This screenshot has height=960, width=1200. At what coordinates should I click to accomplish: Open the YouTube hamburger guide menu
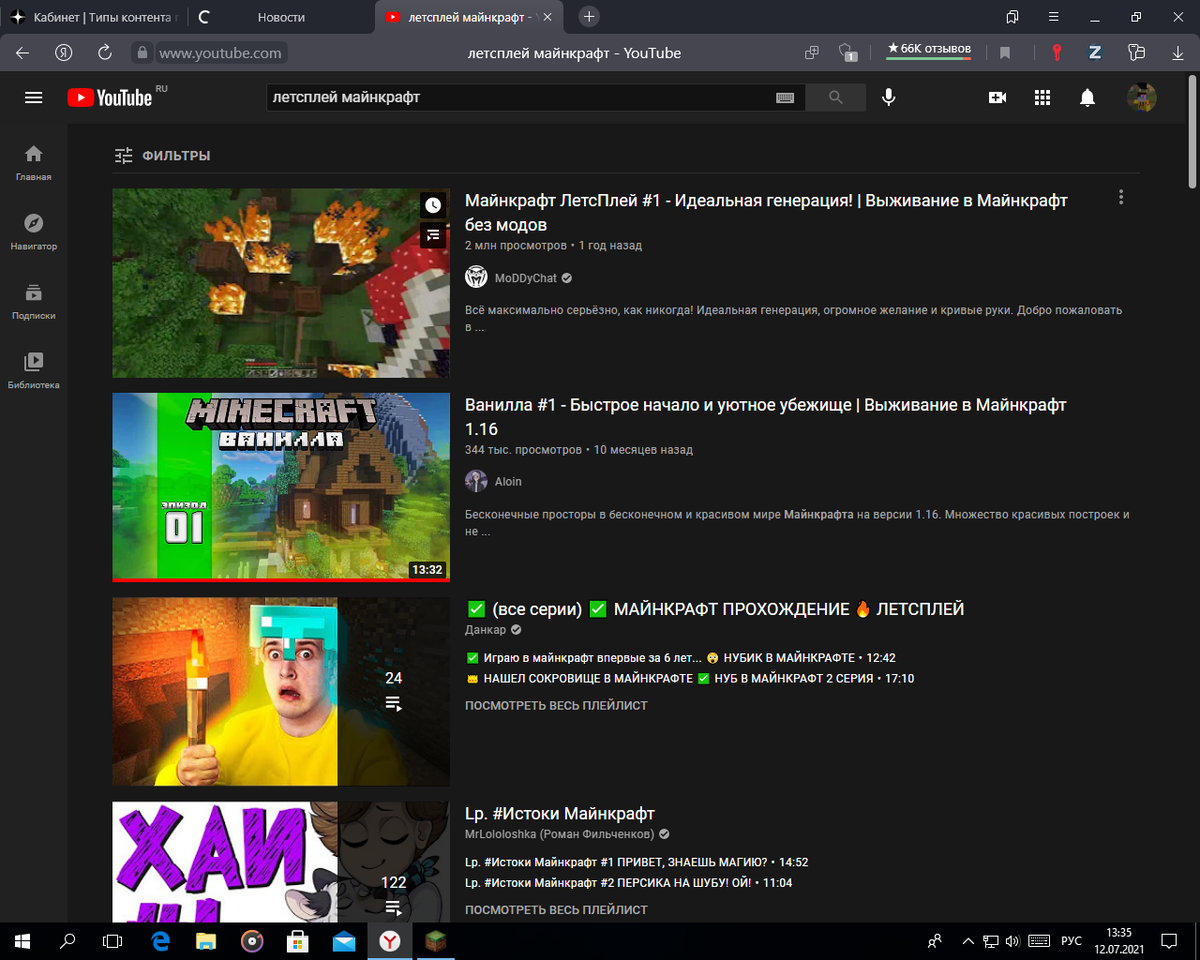34,97
